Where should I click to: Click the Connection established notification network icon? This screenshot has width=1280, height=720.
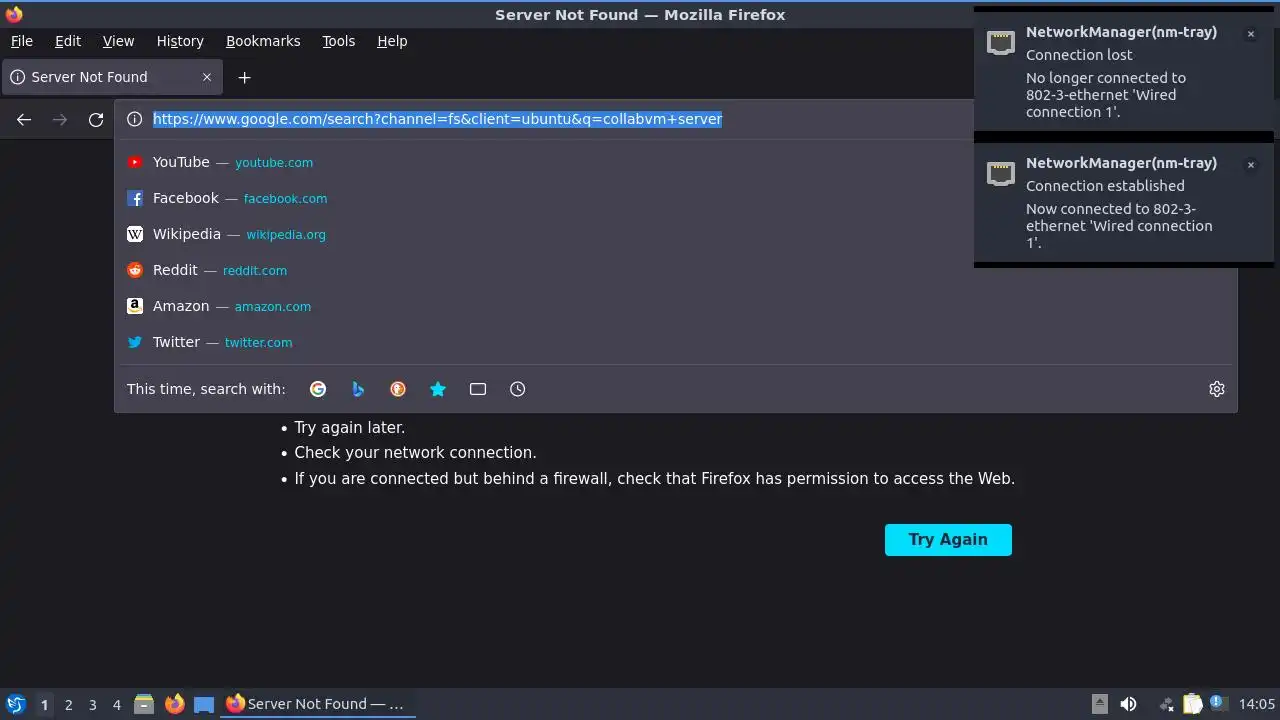coord(1001,173)
